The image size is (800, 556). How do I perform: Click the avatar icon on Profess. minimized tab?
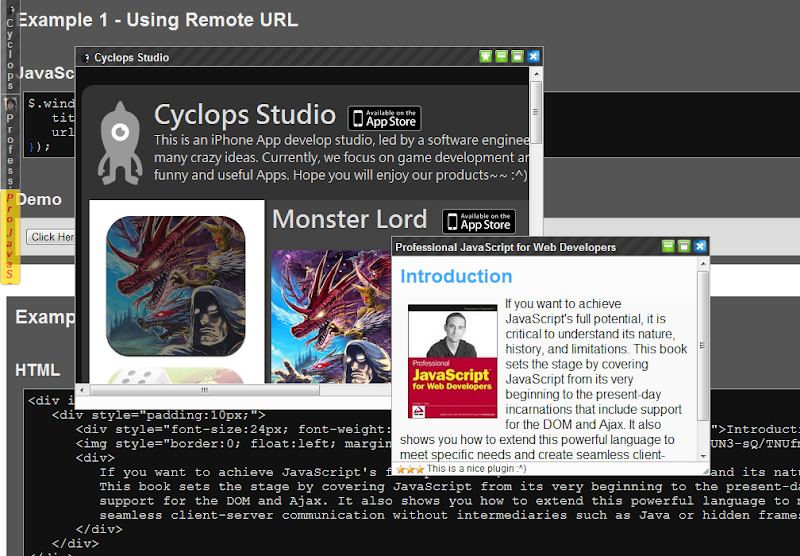pyautogui.click(x=10, y=105)
